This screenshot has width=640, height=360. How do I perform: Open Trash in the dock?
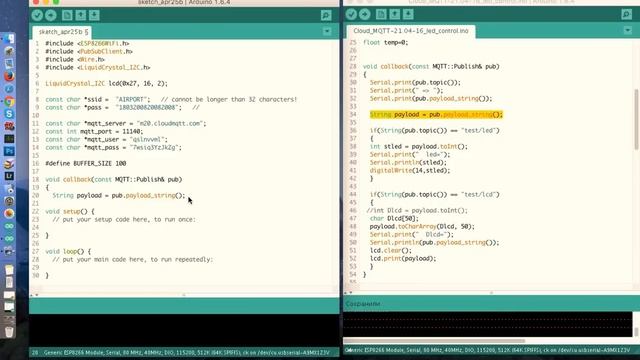9,331
